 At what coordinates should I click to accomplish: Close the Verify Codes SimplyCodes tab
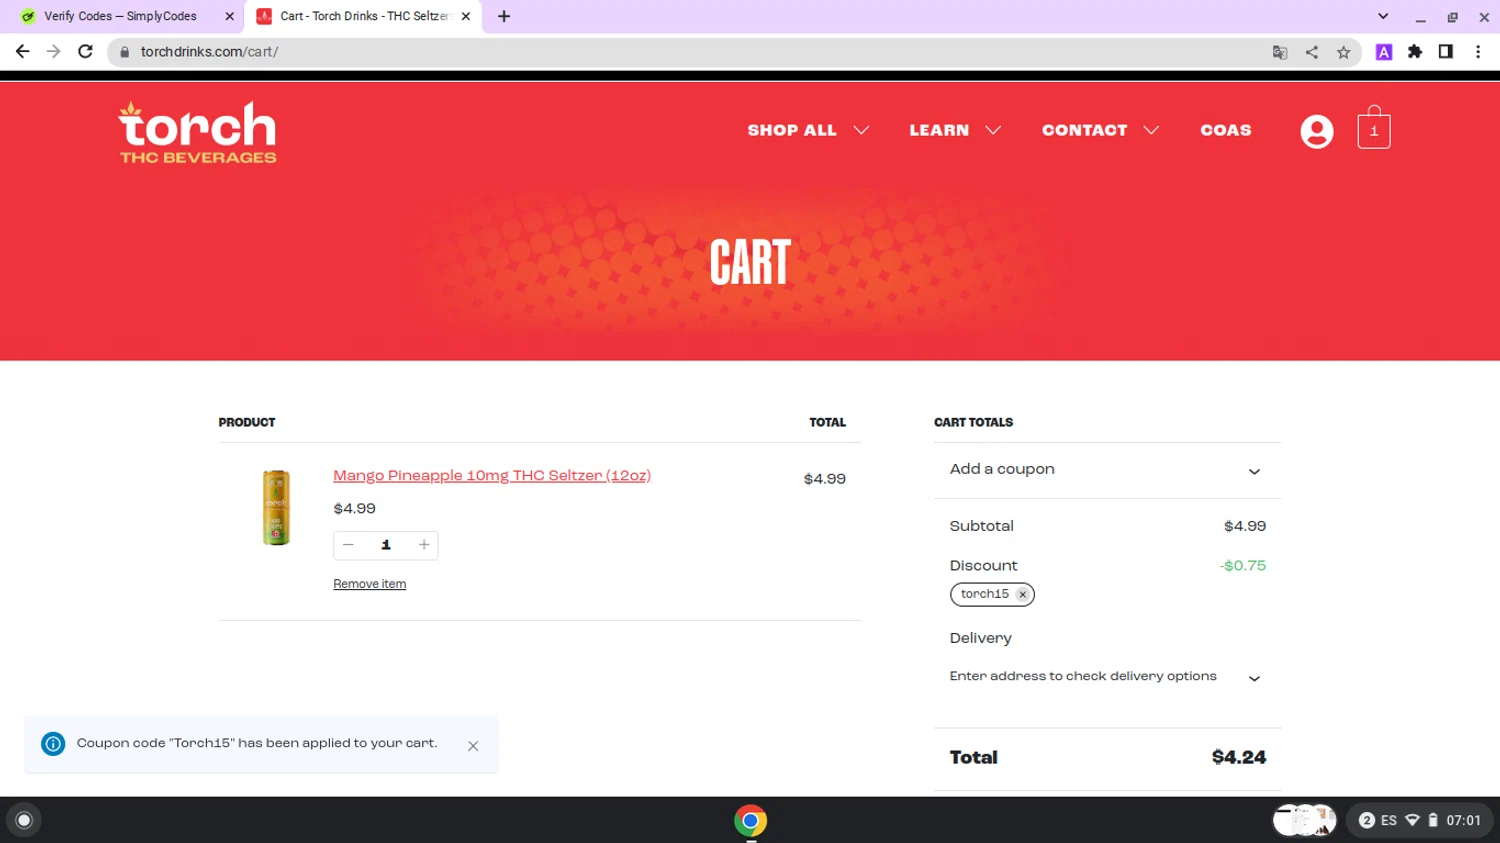[x=229, y=16]
